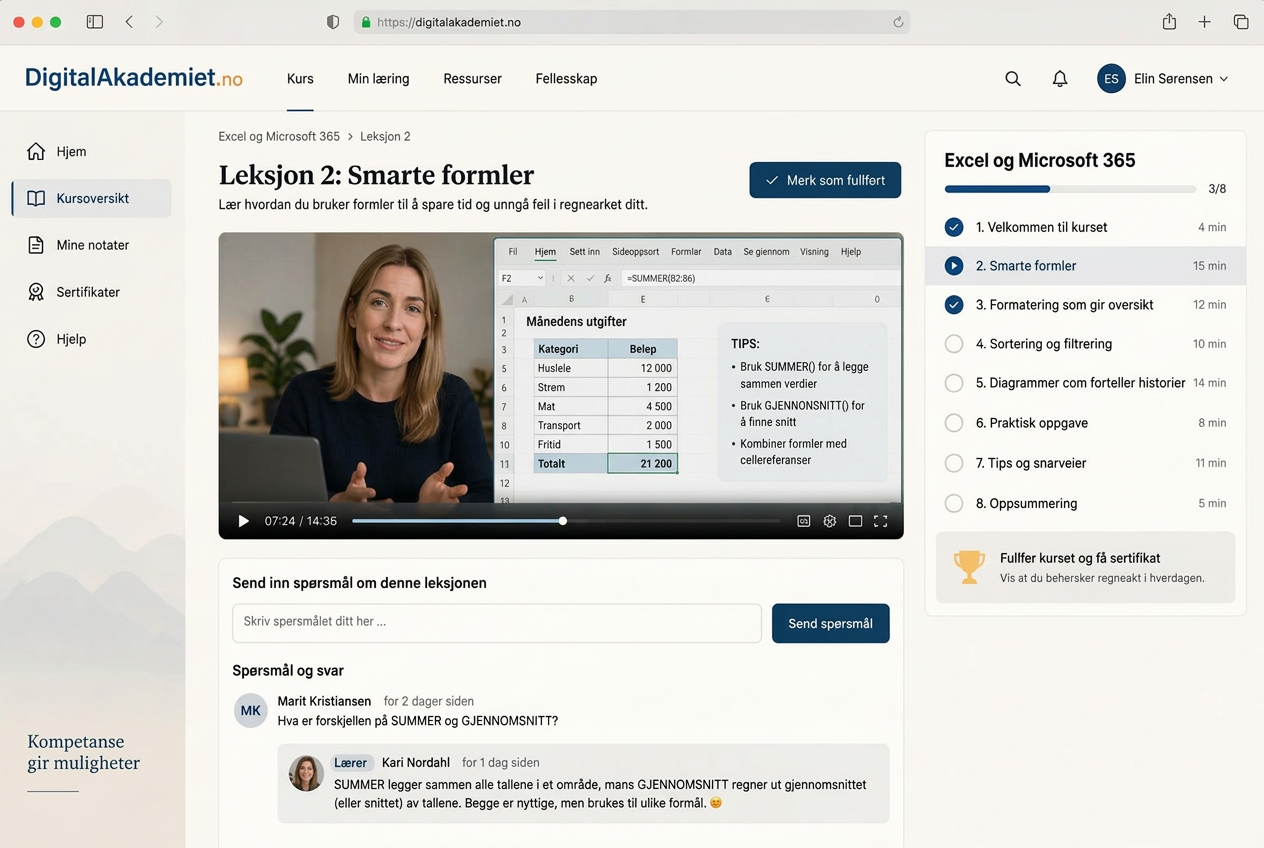Click the Mine notater document icon
Image resolution: width=1264 pixels, height=848 pixels.
36,245
